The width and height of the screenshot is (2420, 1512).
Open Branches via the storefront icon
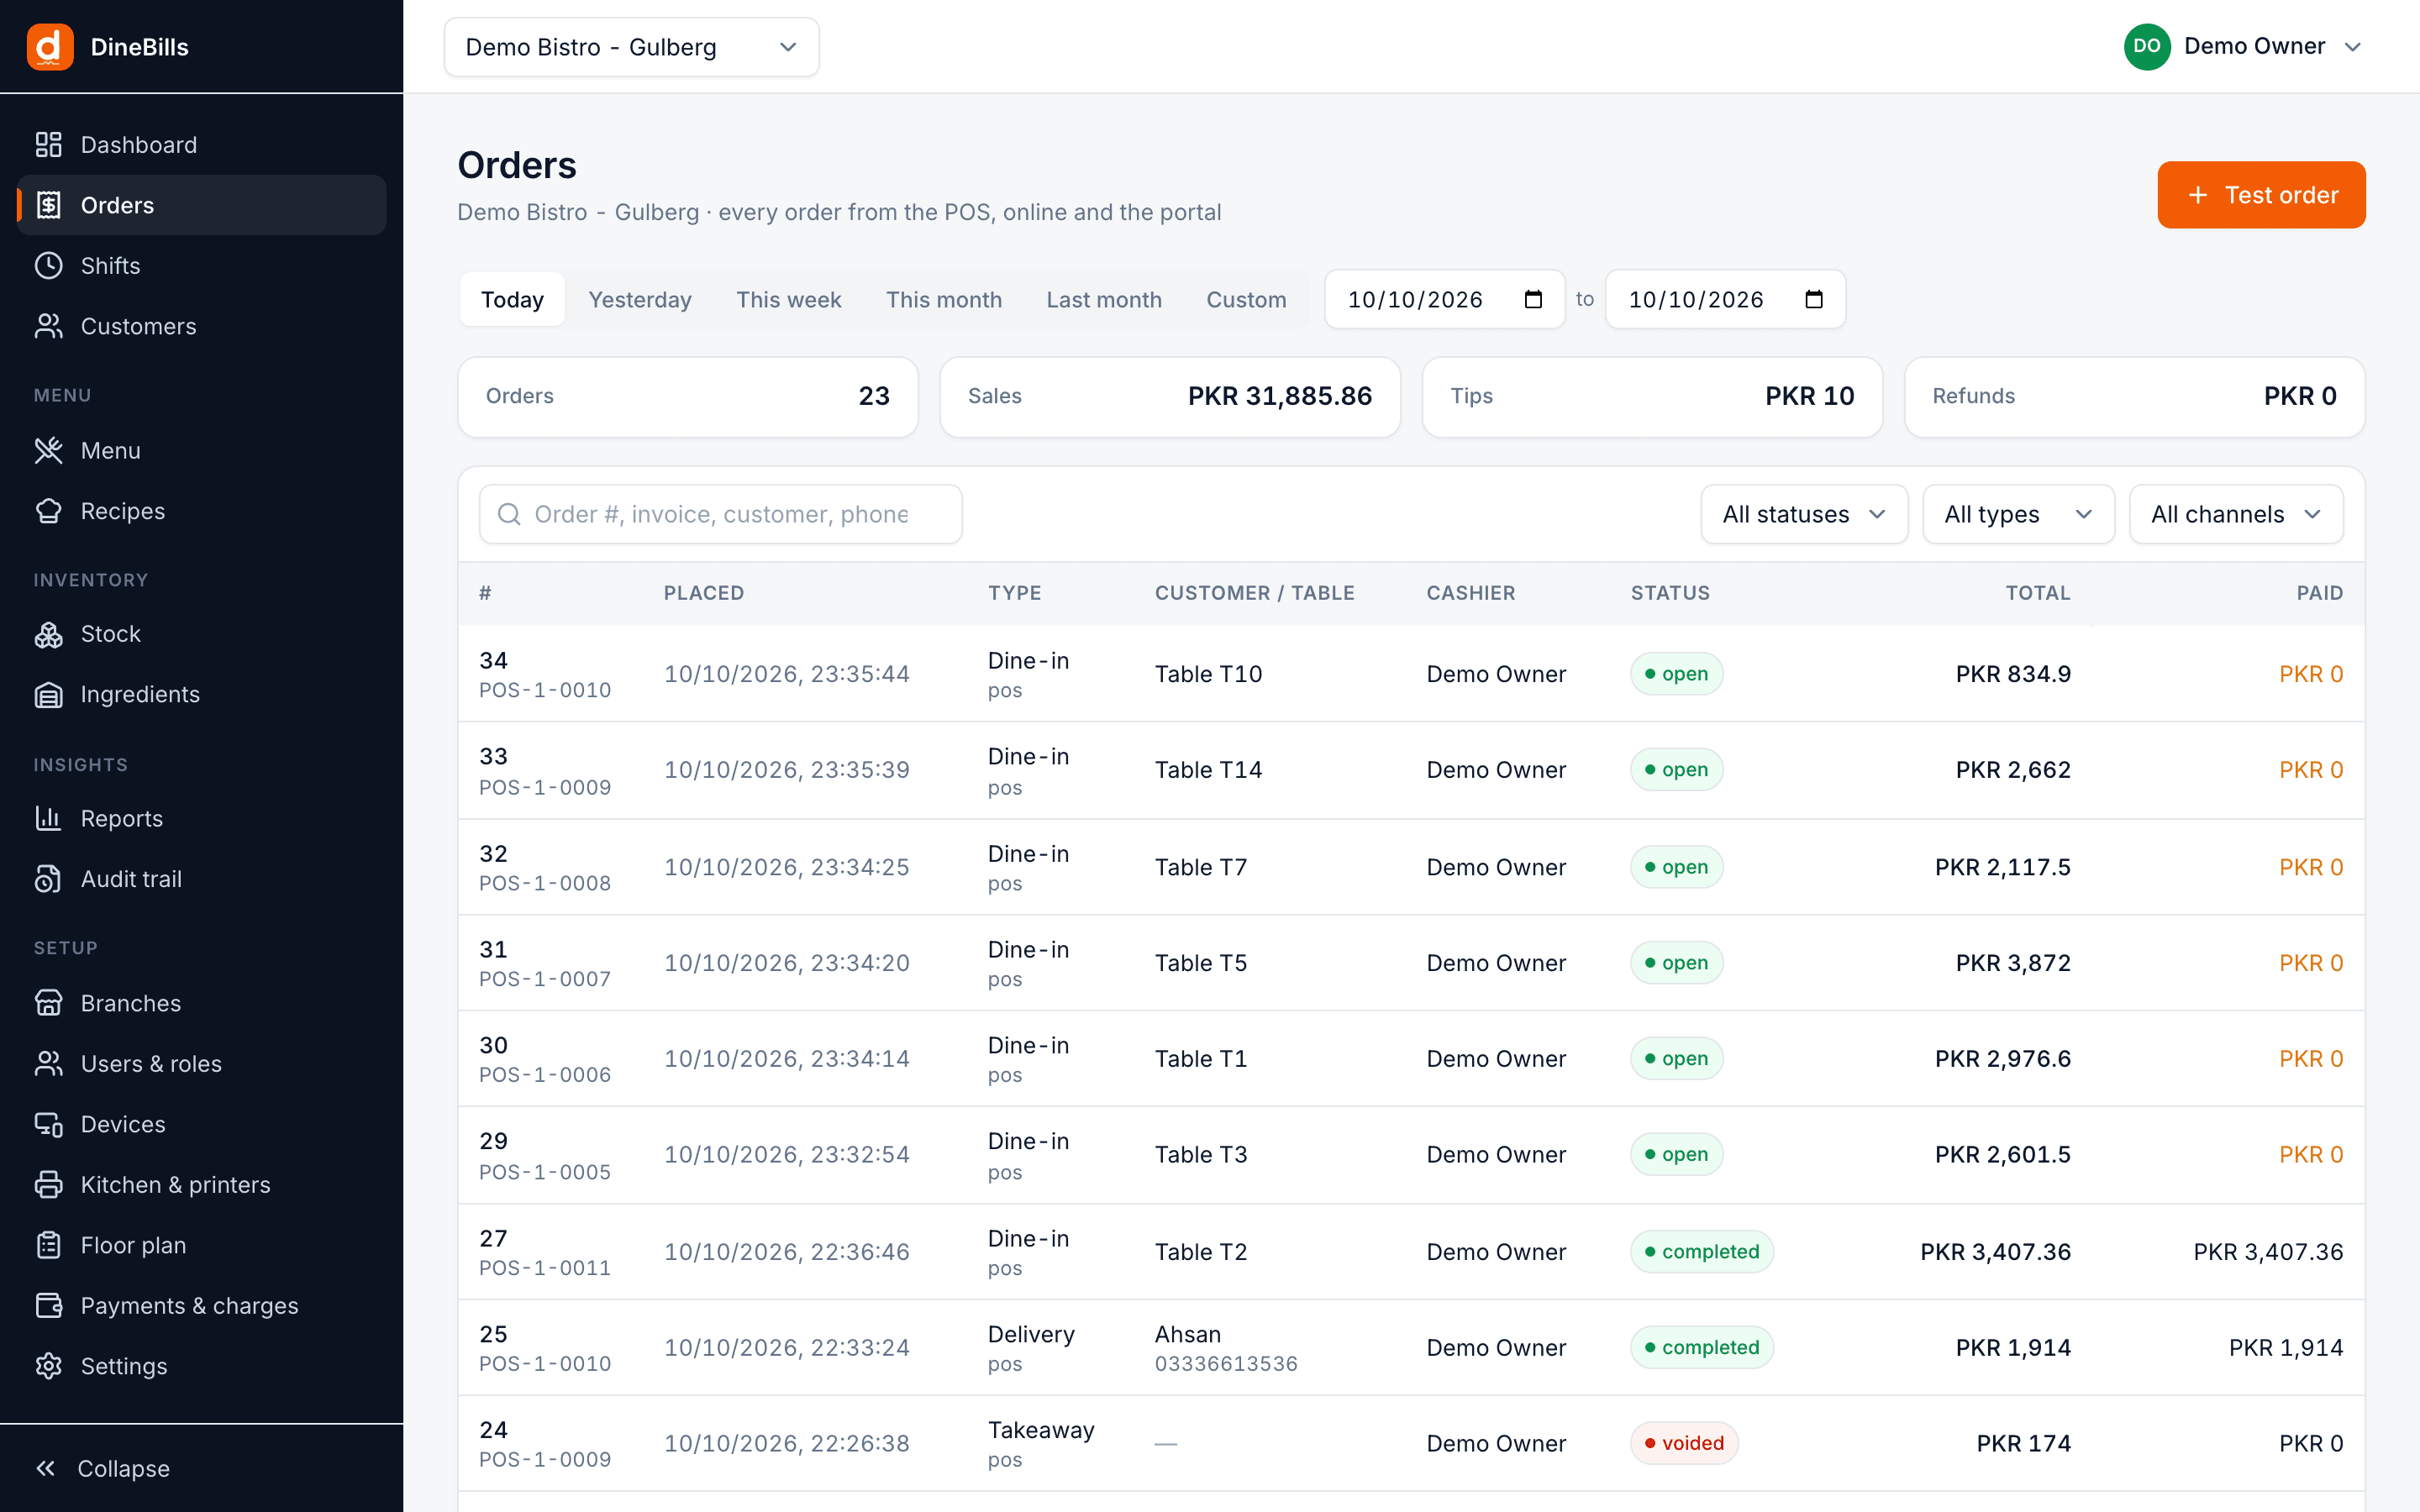(49, 1003)
